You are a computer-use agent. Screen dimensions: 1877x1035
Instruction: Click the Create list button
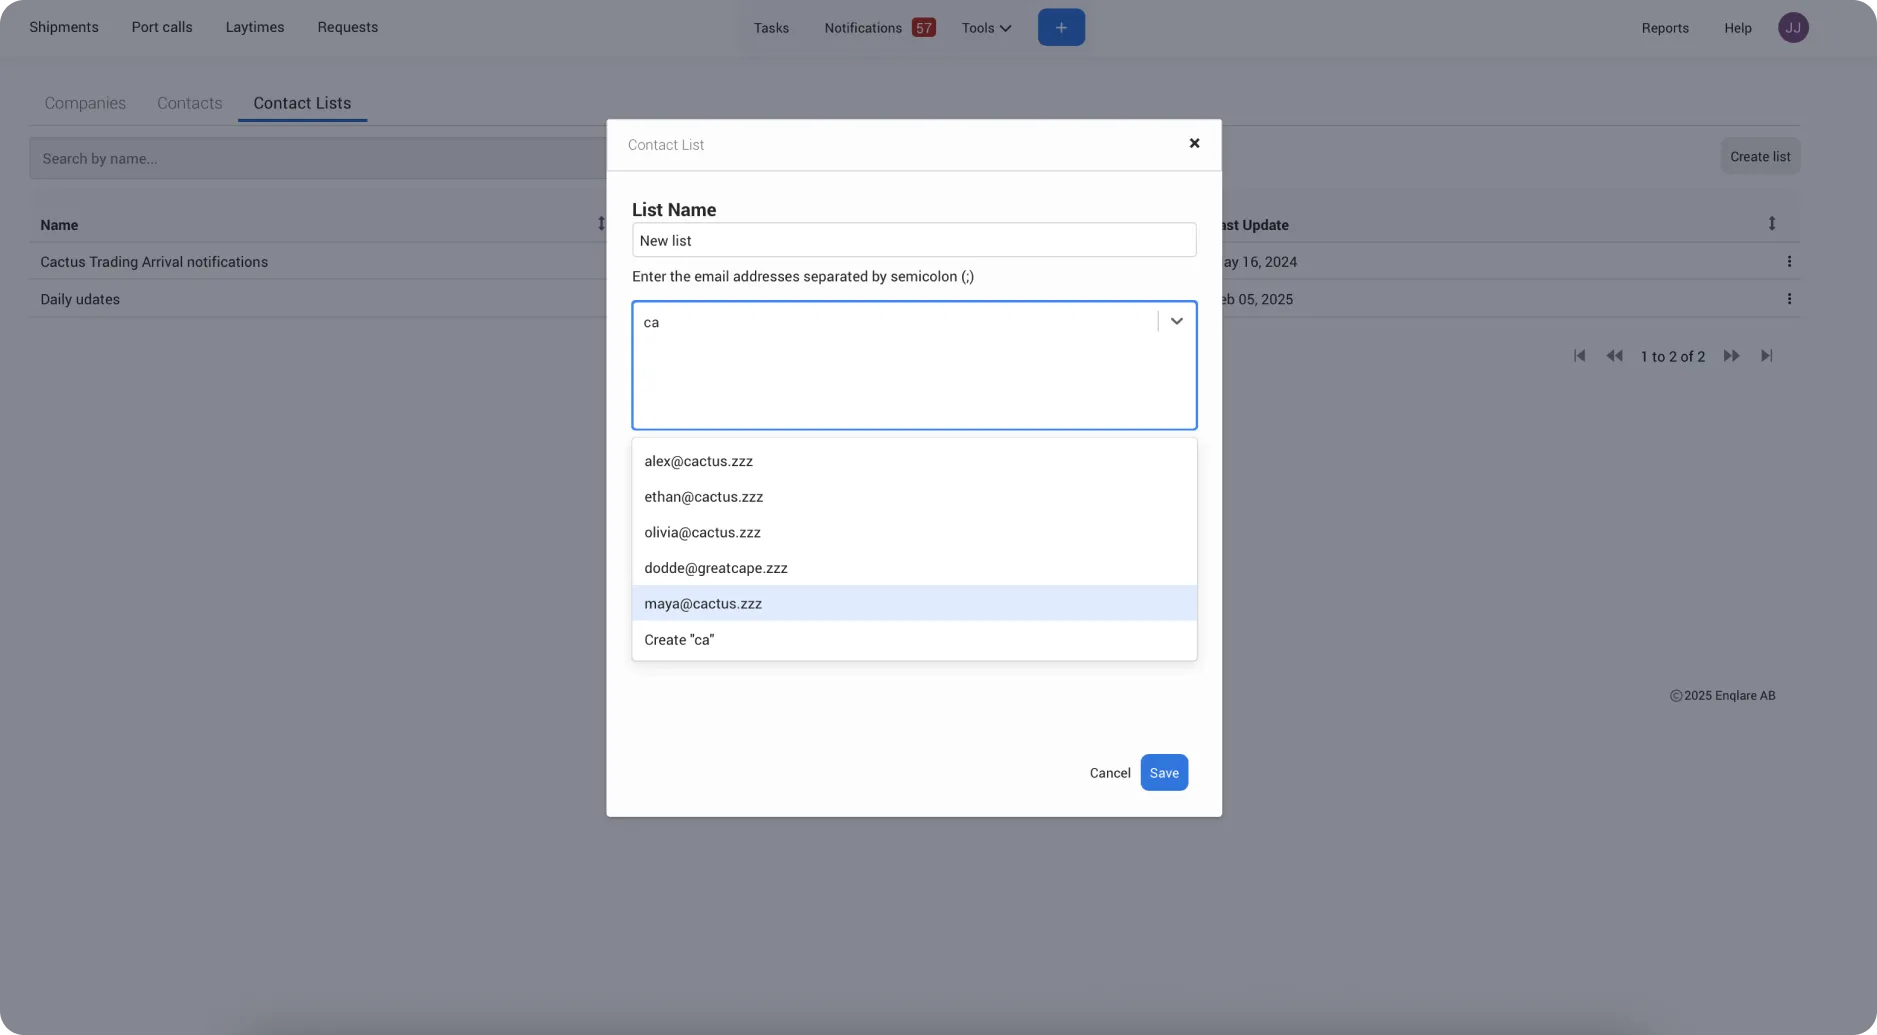(x=1760, y=156)
